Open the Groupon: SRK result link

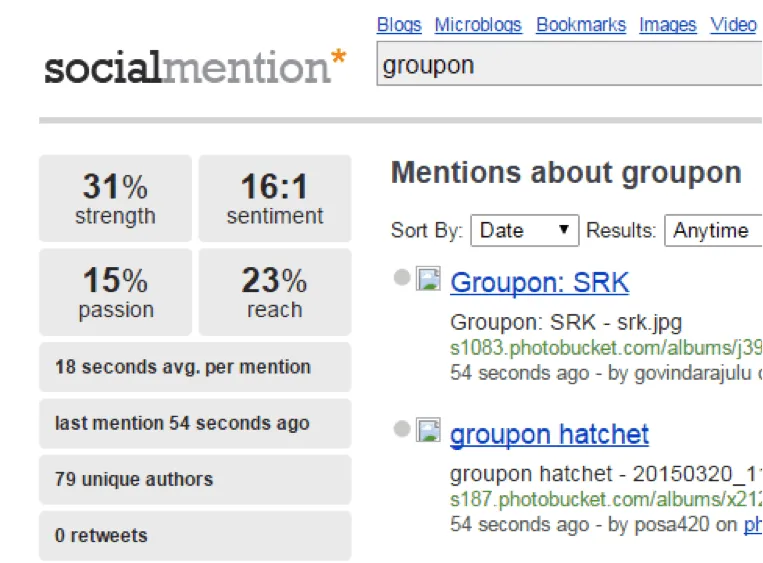coord(539,282)
